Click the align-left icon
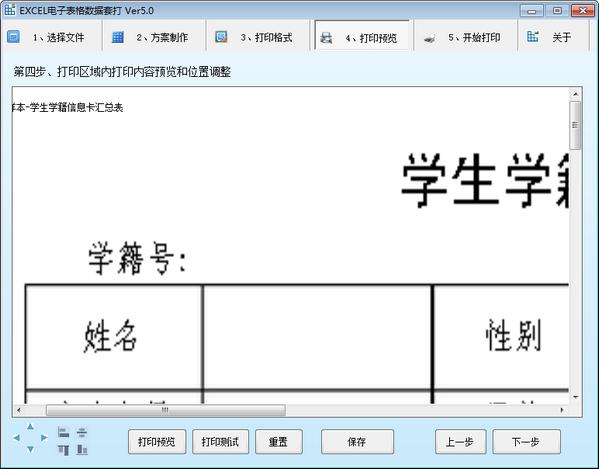 (x=63, y=432)
